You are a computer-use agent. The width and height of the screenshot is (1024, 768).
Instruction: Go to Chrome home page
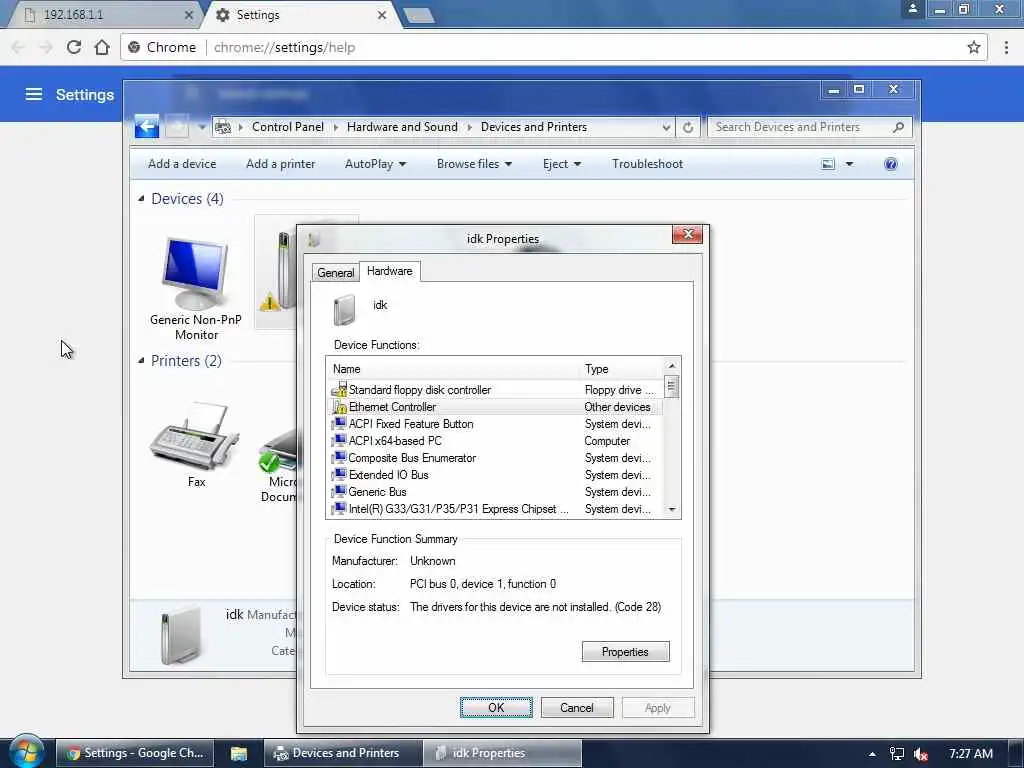click(x=102, y=47)
